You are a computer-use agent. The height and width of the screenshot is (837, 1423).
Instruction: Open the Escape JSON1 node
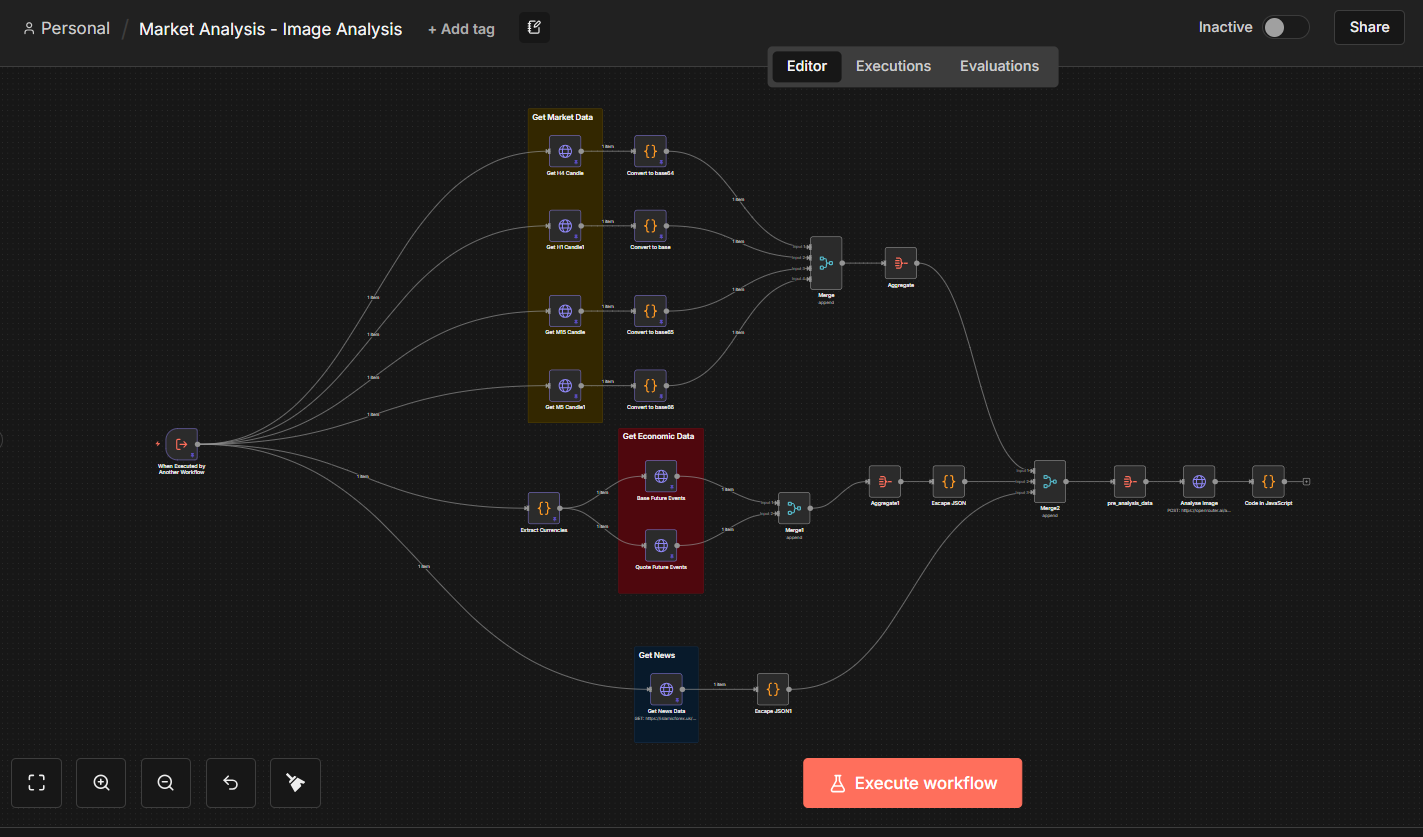pyautogui.click(x=771, y=689)
